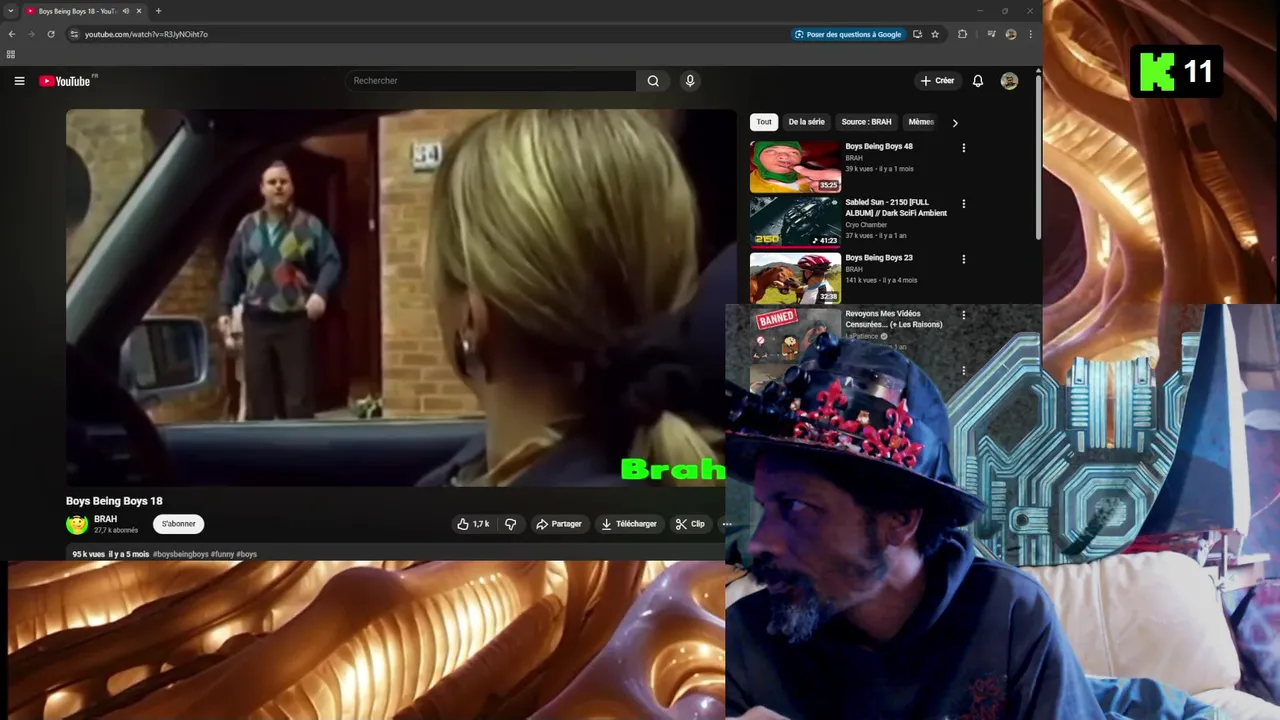Click the Créer button
The width and height of the screenshot is (1280, 720).
click(x=937, y=81)
